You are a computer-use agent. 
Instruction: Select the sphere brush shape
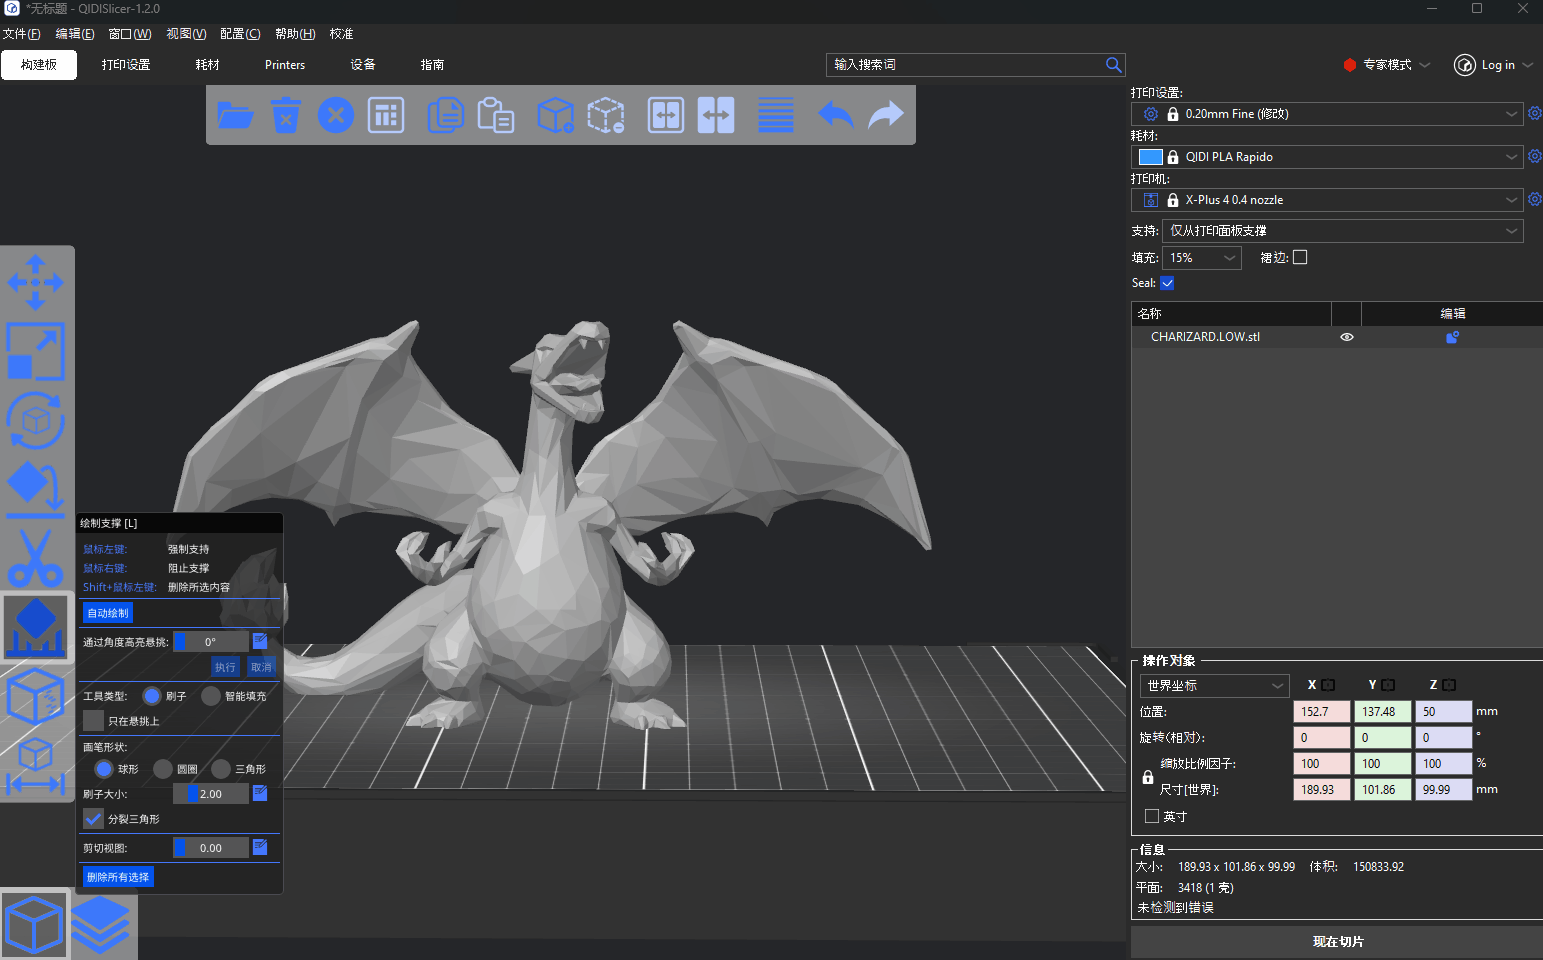point(103,769)
